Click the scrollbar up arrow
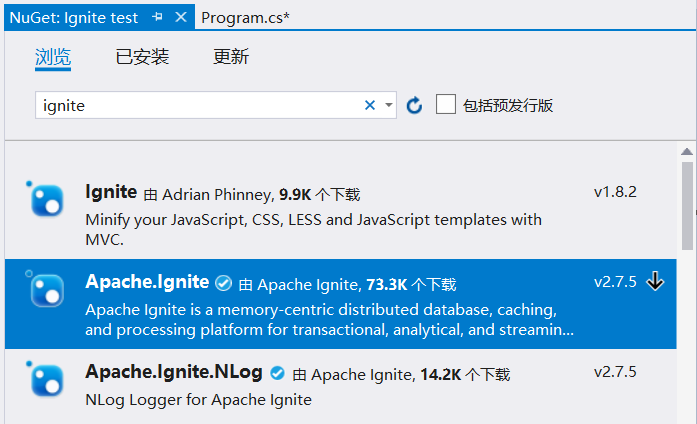 pos(687,152)
